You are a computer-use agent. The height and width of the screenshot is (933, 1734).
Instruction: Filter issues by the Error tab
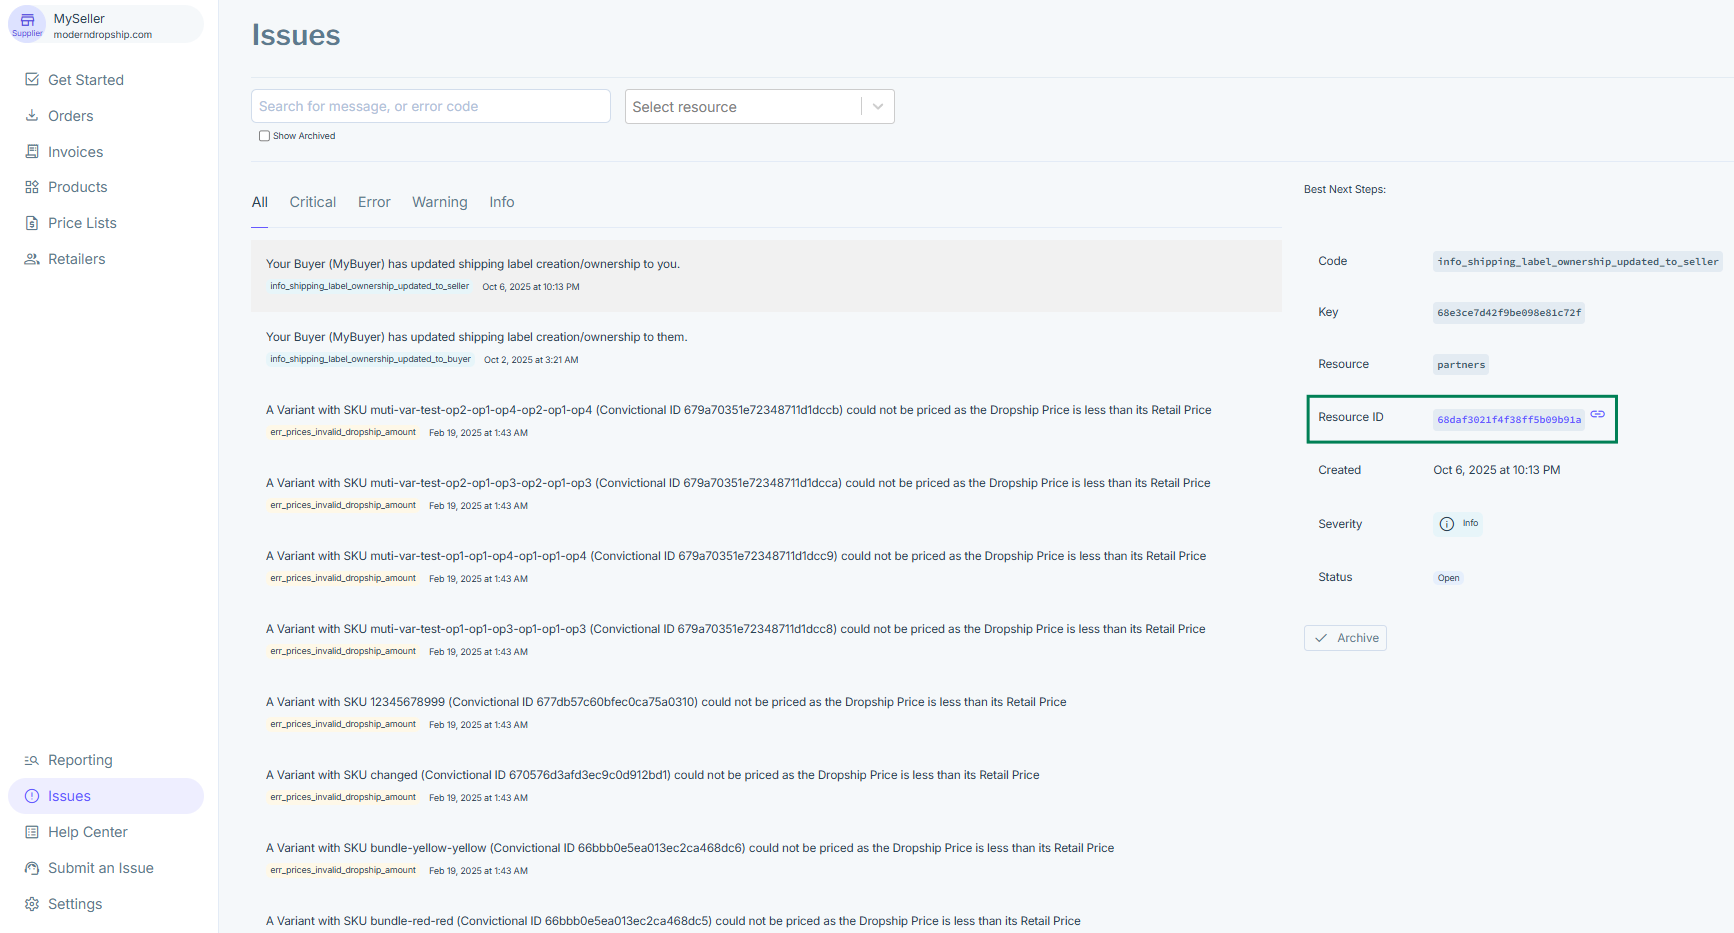click(x=374, y=202)
